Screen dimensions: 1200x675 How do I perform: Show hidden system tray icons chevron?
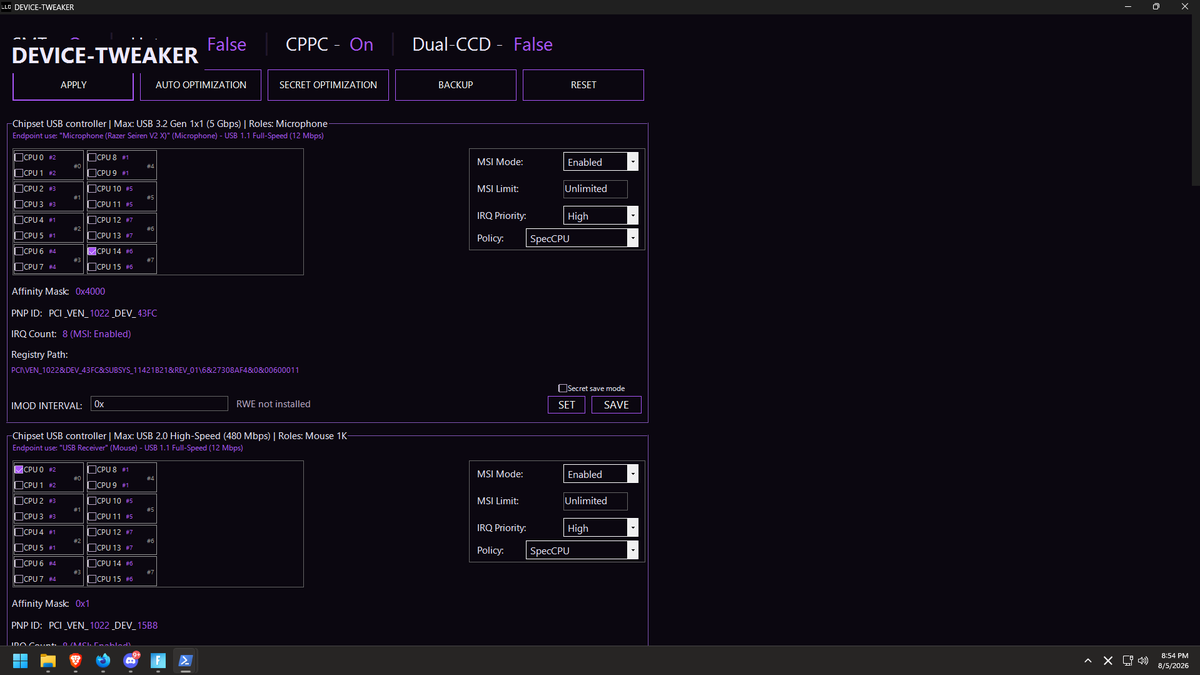click(x=1088, y=661)
